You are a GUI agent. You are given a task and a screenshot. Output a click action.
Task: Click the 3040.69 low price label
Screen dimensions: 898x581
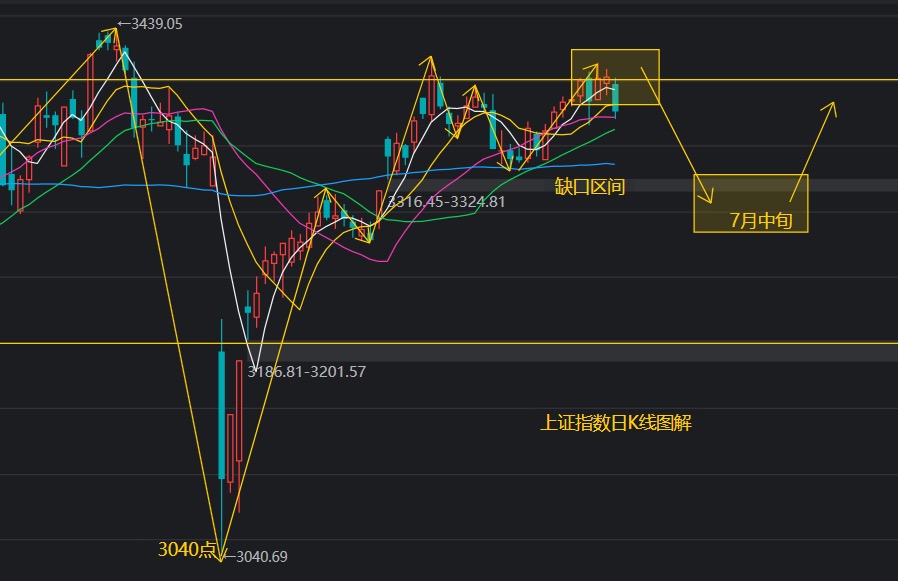256,556
